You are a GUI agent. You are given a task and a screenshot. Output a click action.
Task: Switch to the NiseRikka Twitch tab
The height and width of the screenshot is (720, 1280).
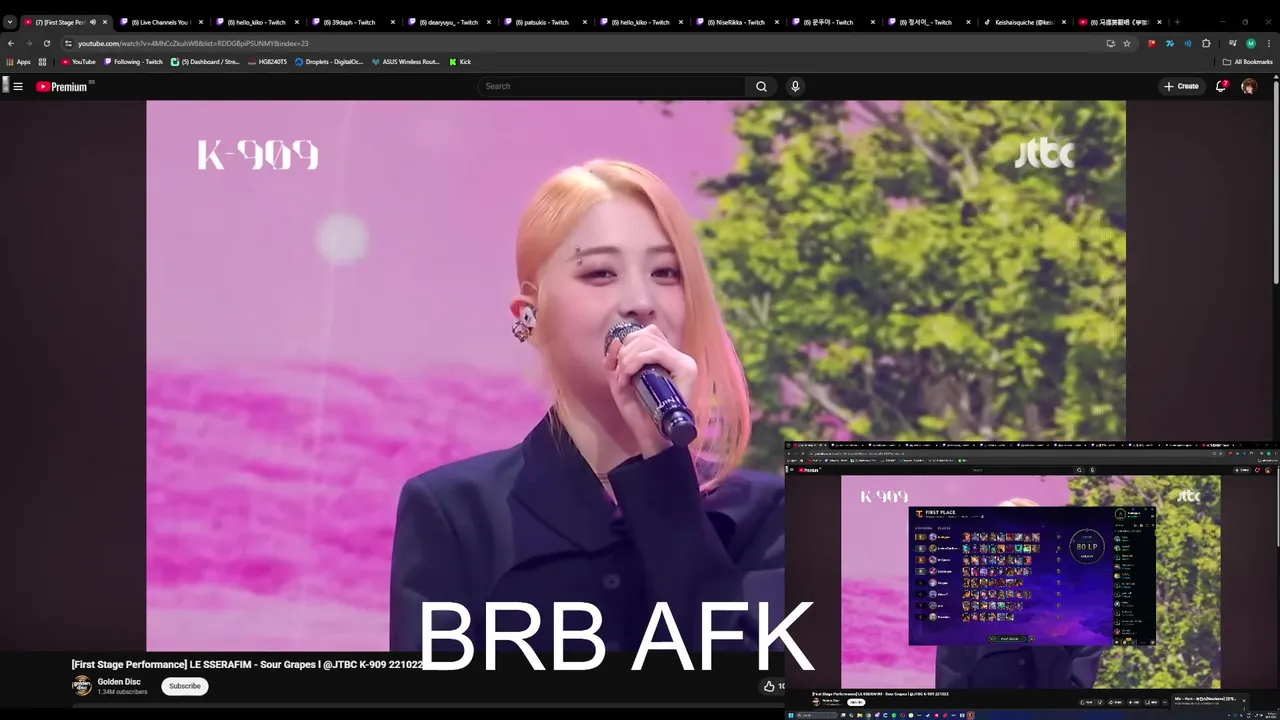click(x=736, y=22)
